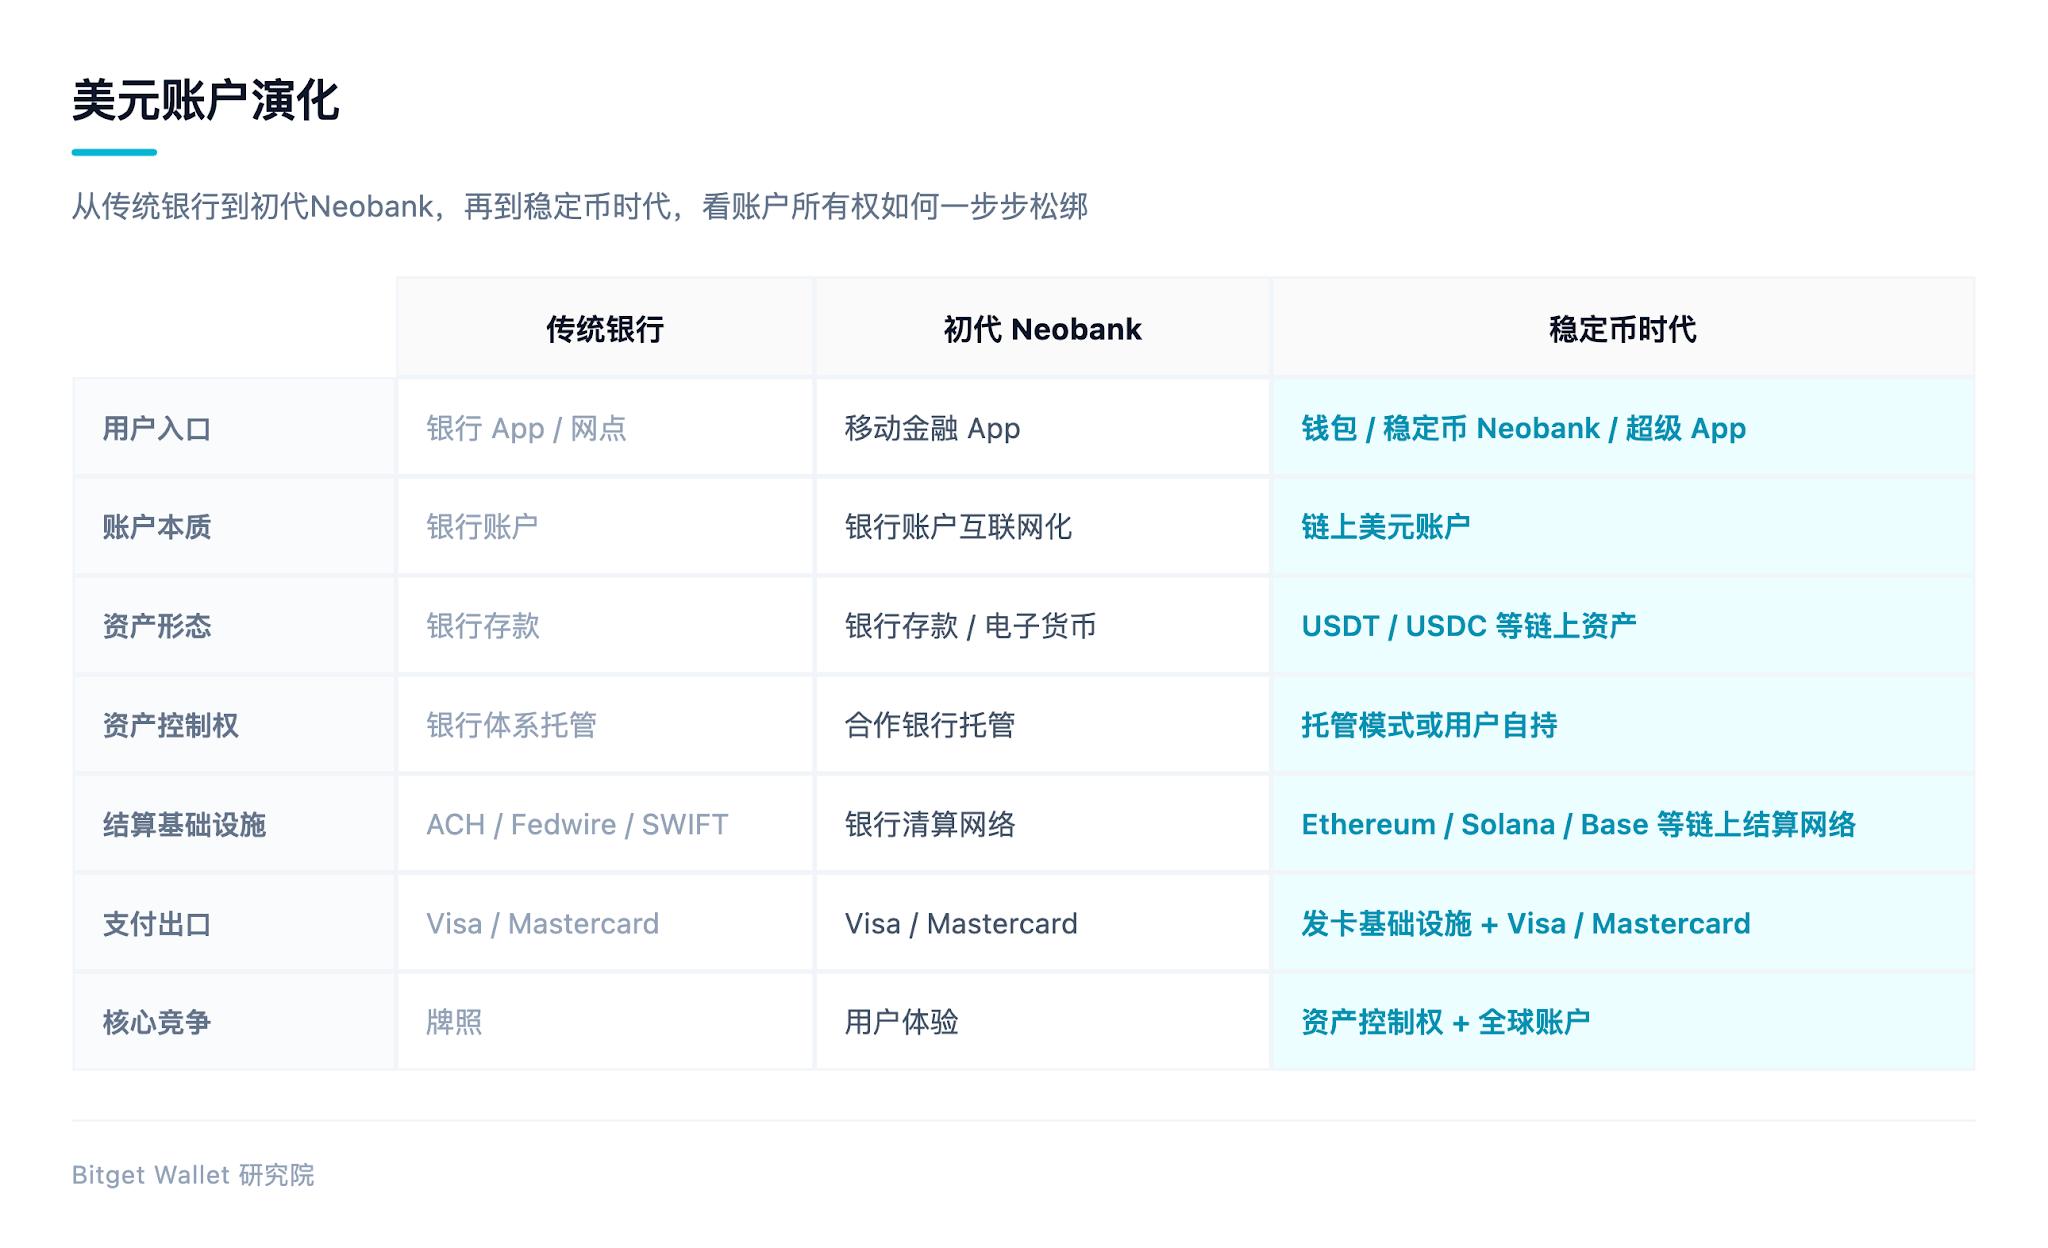Select the 结算基础设施 row label

pos(184,824)
